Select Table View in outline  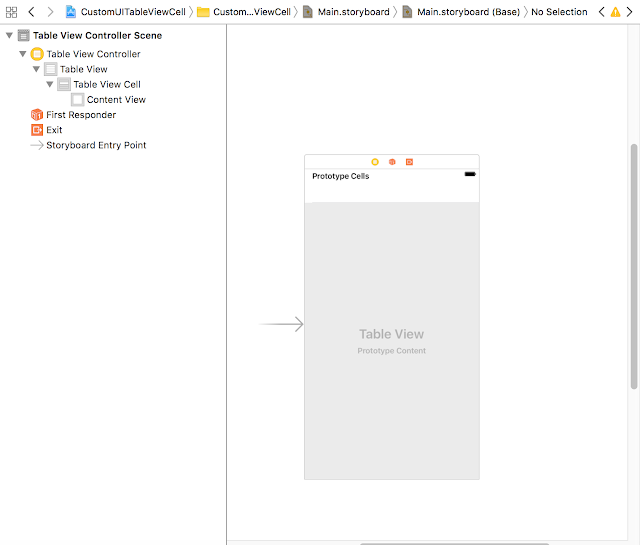[84, 69]
